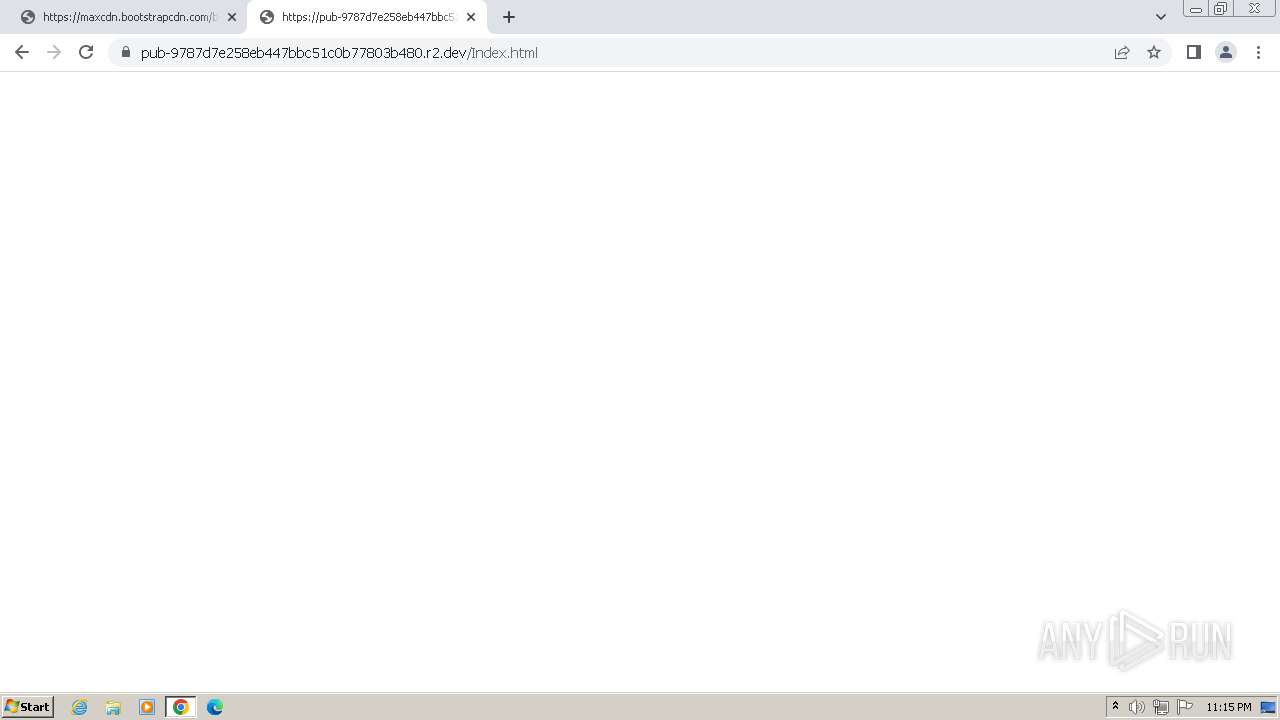
Task: Bookmark this tab with the star icon
Action: point(1154,53)
